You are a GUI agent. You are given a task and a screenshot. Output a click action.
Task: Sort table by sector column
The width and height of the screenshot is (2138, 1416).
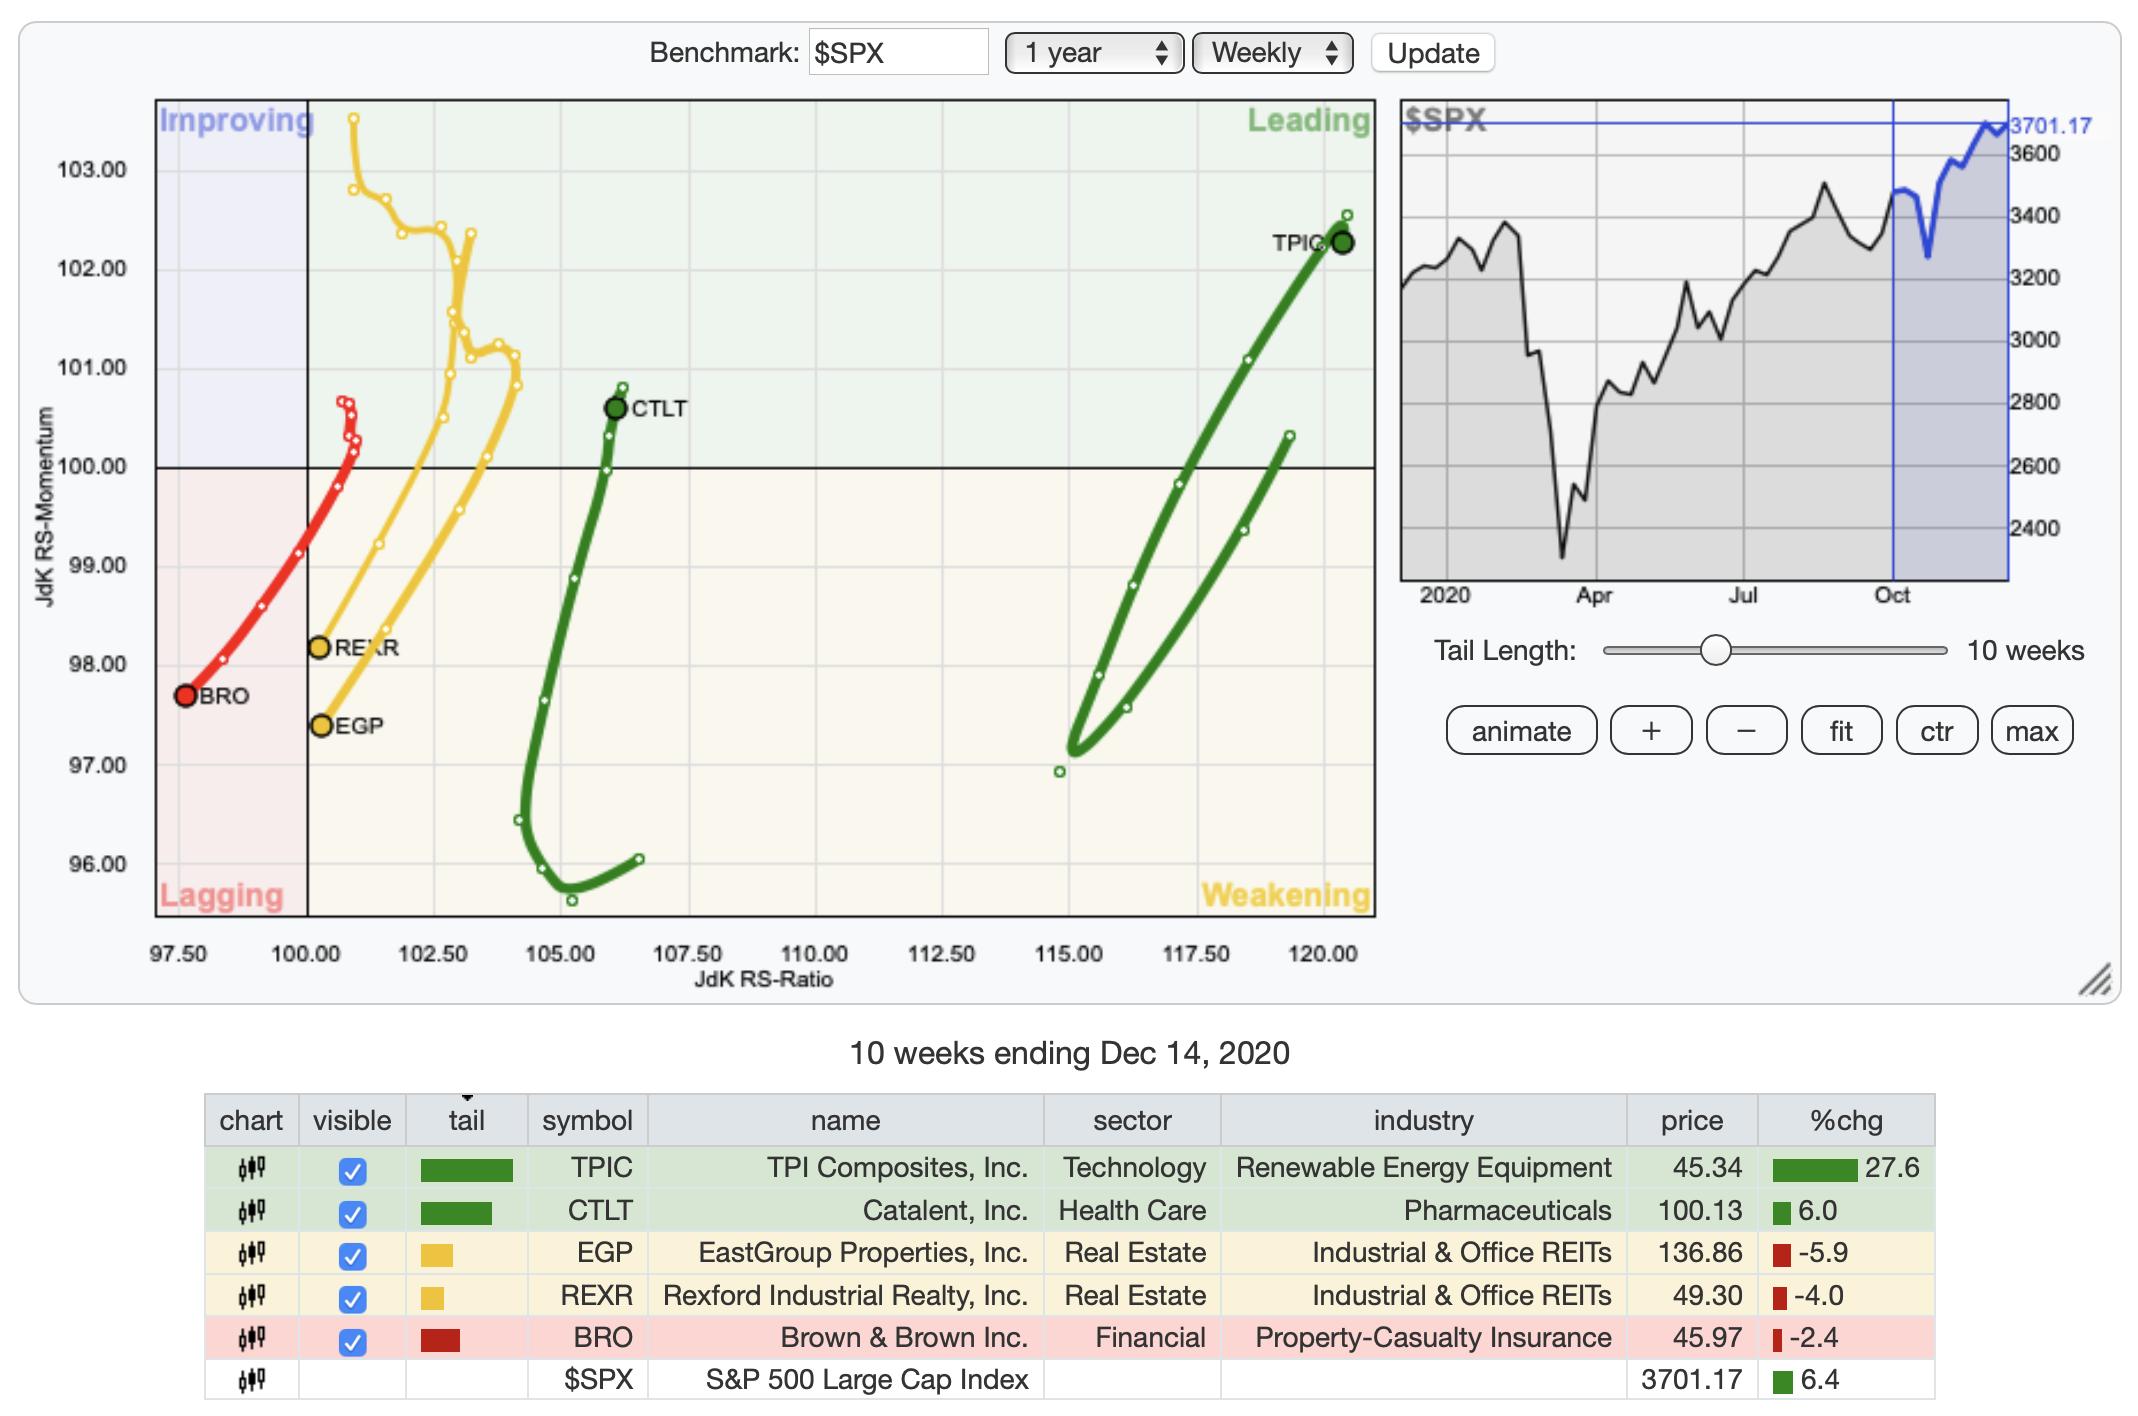pos(1132,1120)
